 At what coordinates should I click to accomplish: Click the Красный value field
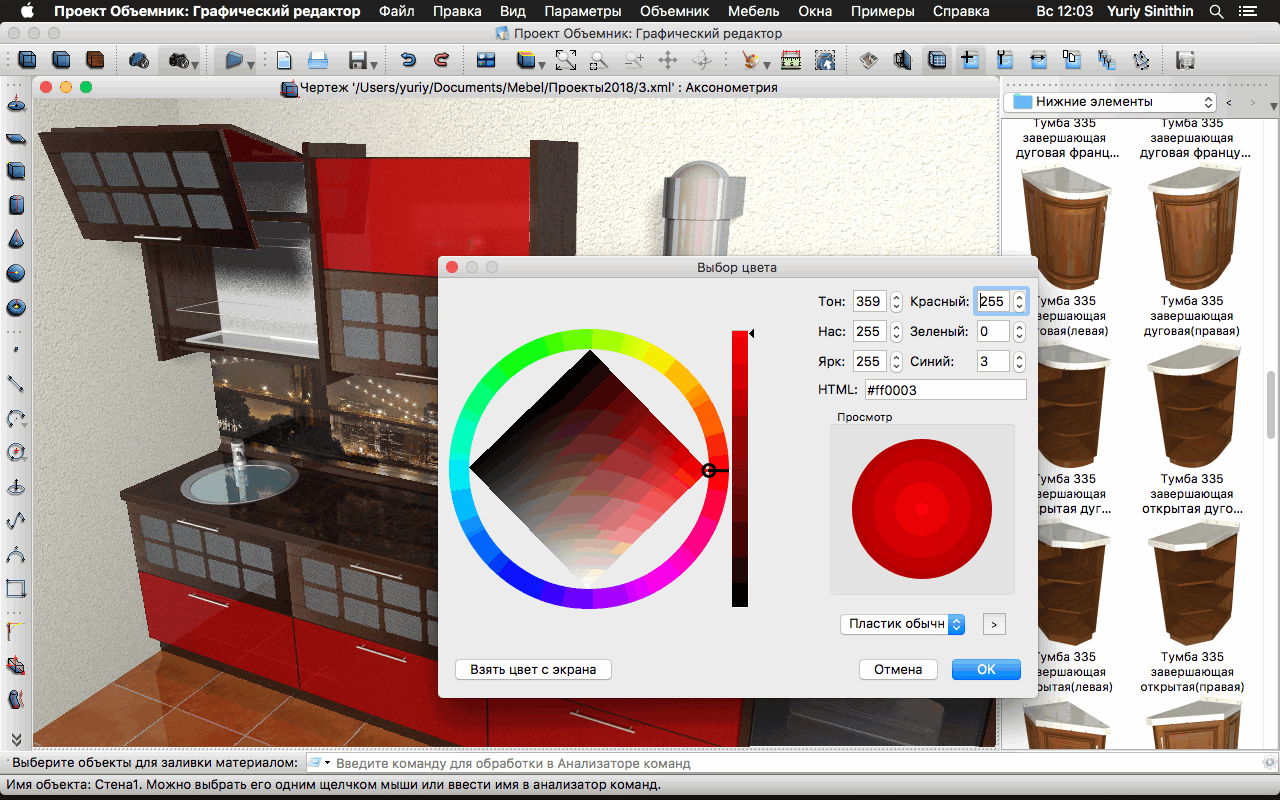point(994,301)
